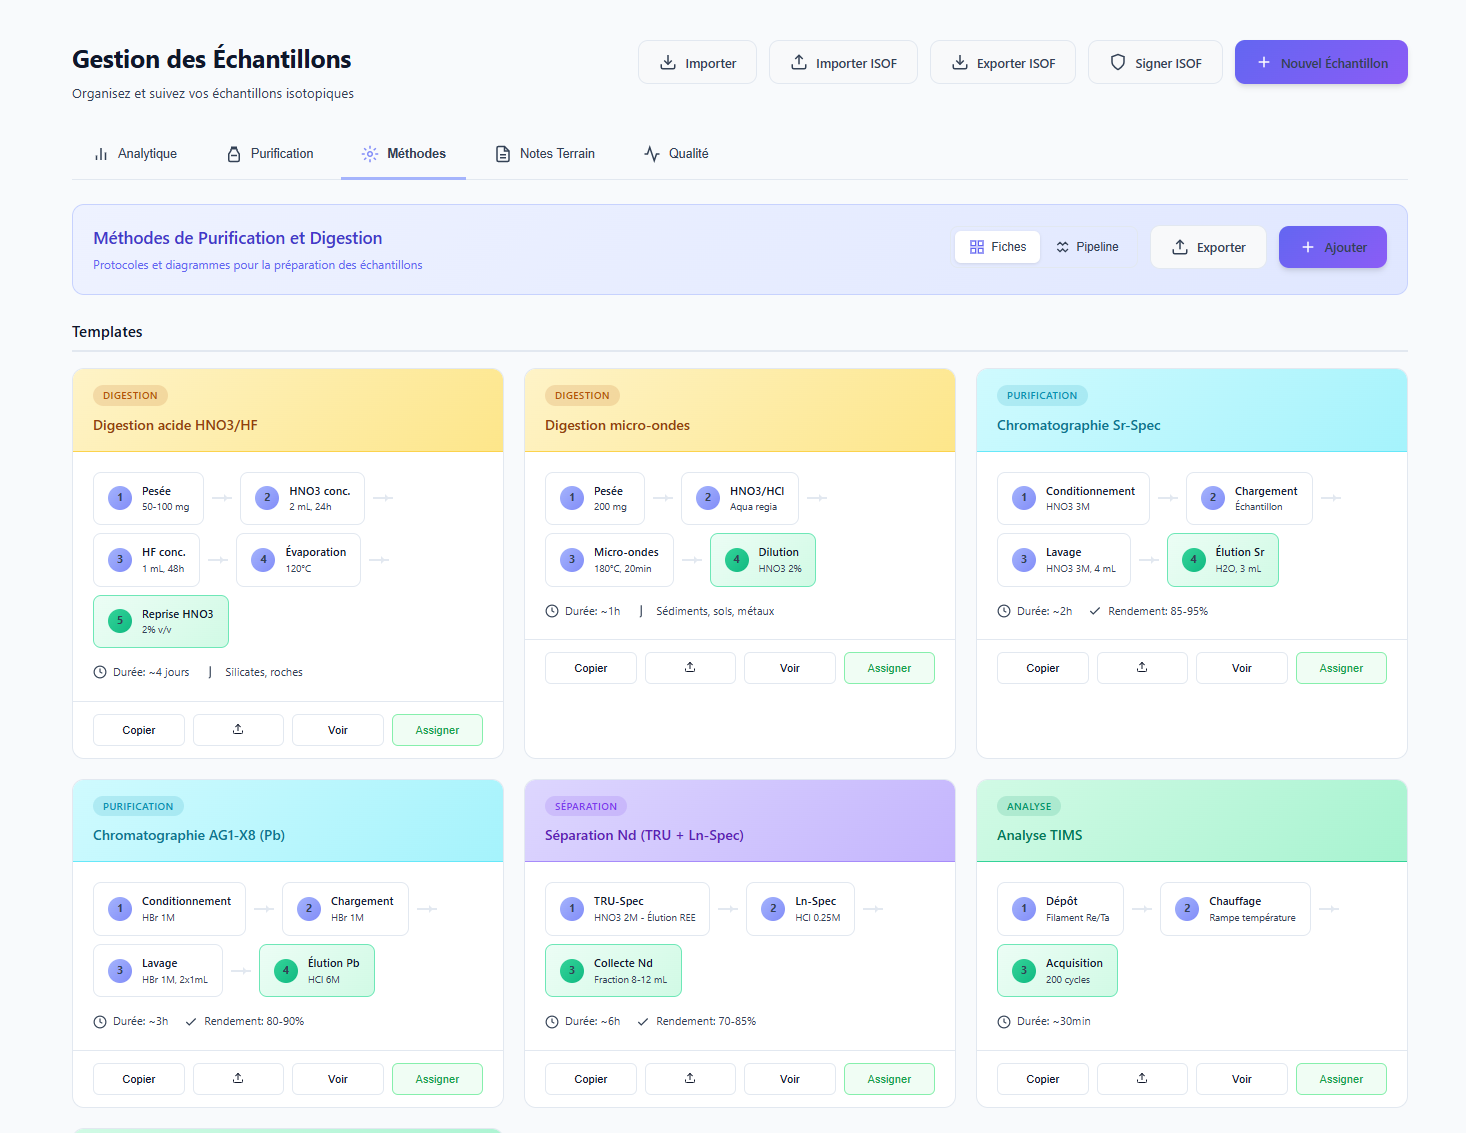View the Chromatographie Sr-Spec template

point(1241,668)
